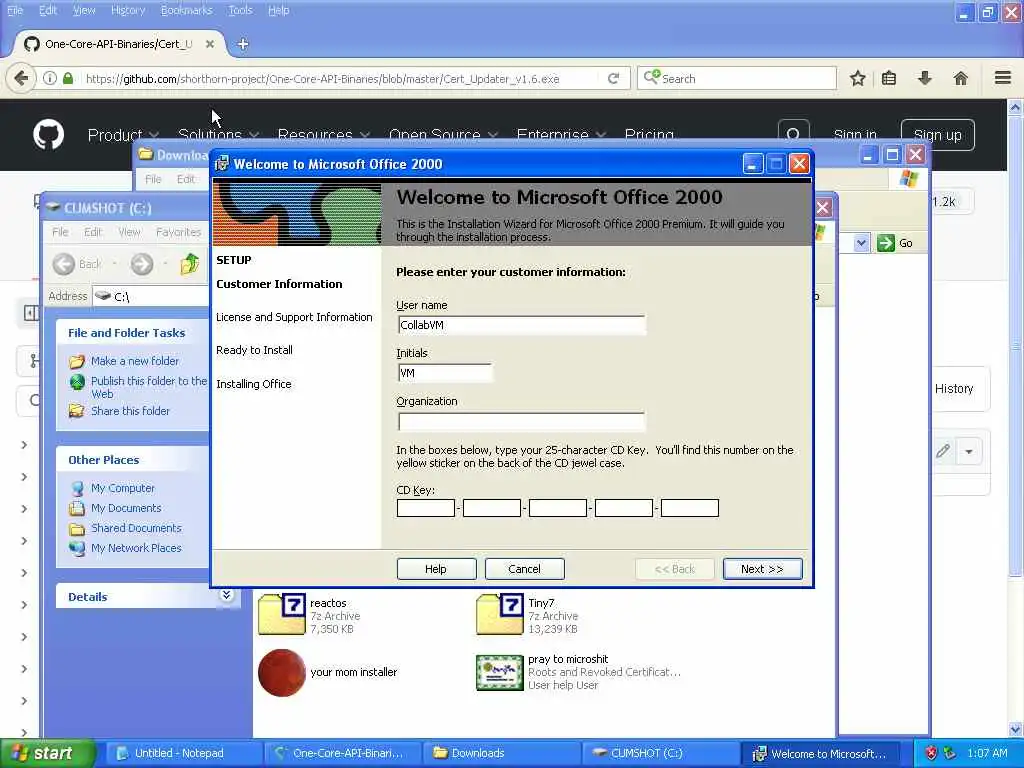Click the GitHub edit pencil icon
The height and width of the screenshot is (768, 1024).
(x=942, y=451)
